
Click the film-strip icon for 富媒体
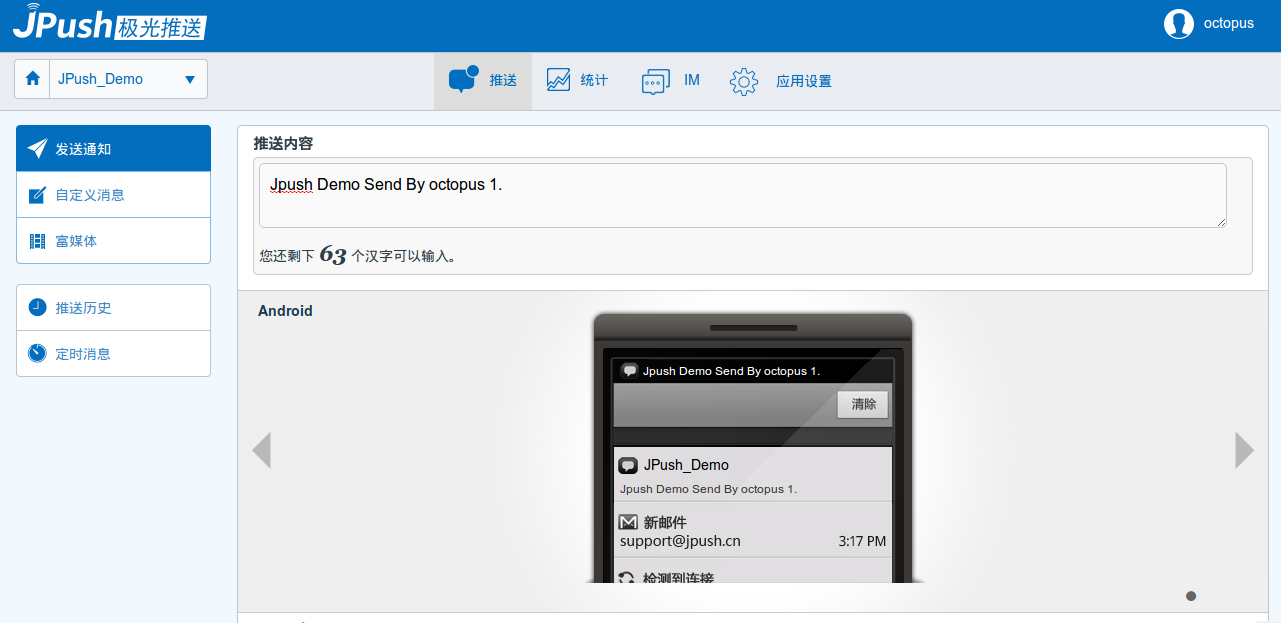click(37, 241)
